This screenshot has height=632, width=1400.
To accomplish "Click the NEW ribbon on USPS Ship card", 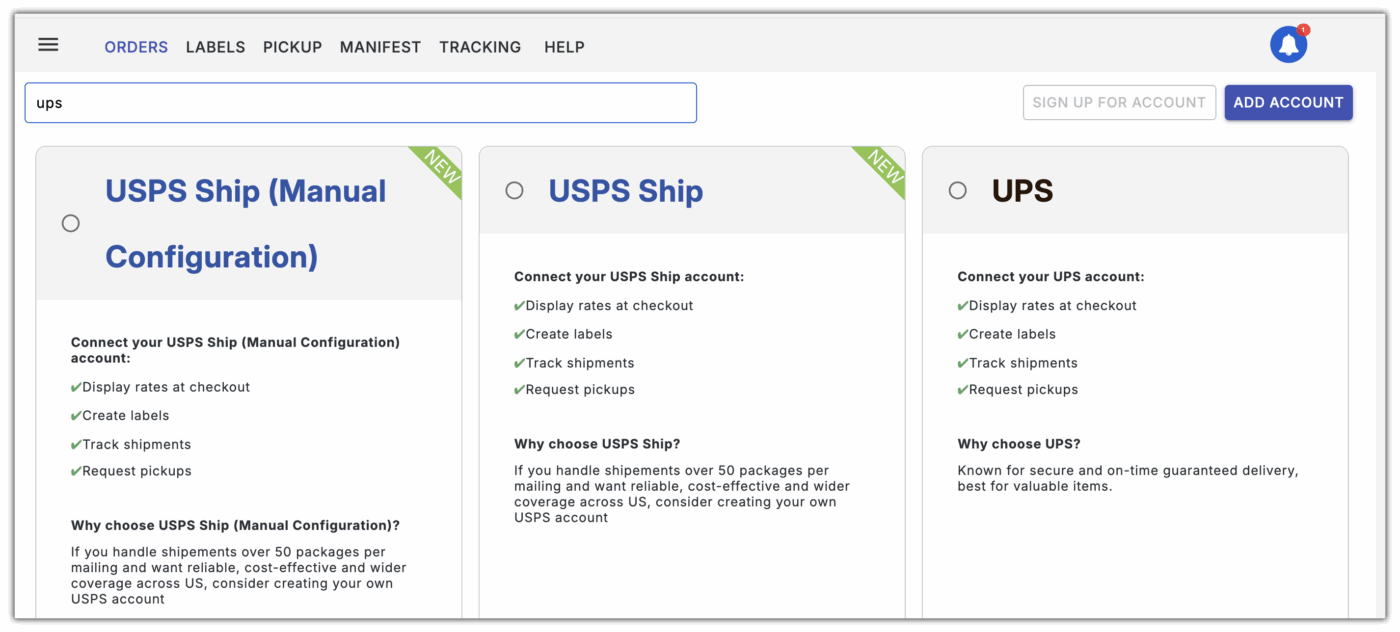I will click(x=882, y=169).
